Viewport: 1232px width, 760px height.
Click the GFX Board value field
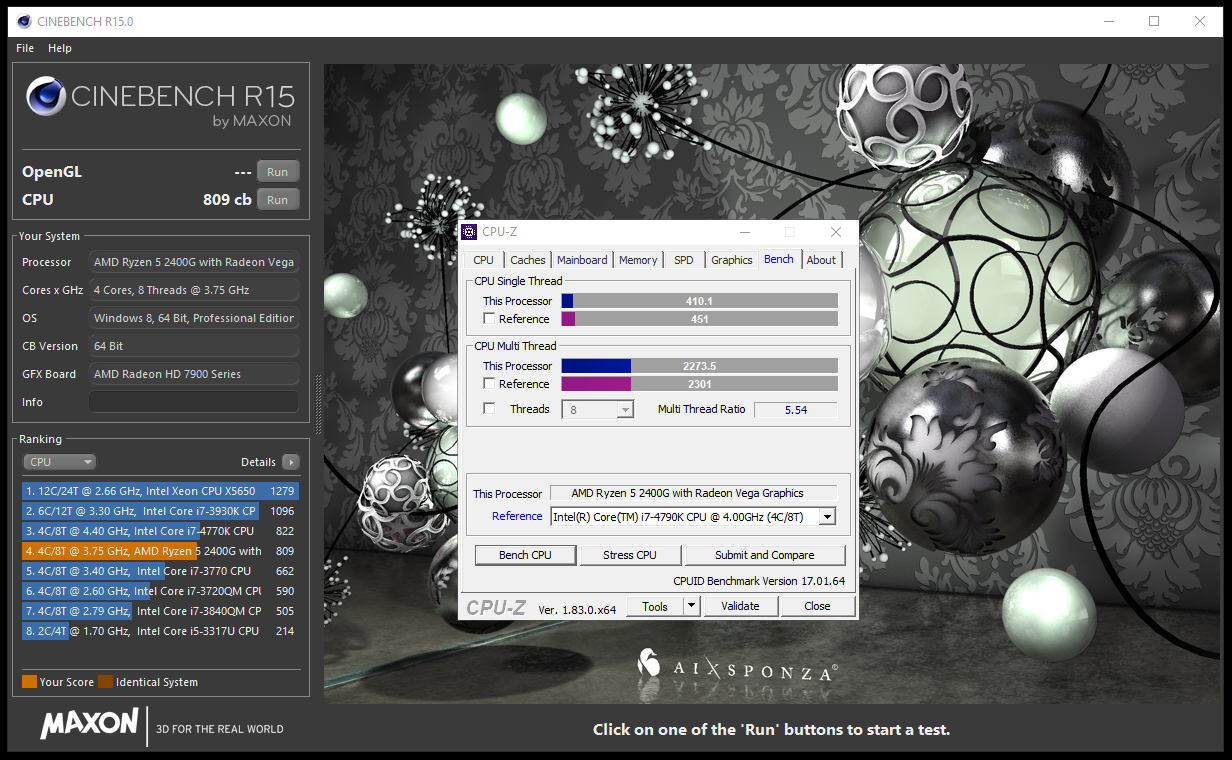[194, 374]
